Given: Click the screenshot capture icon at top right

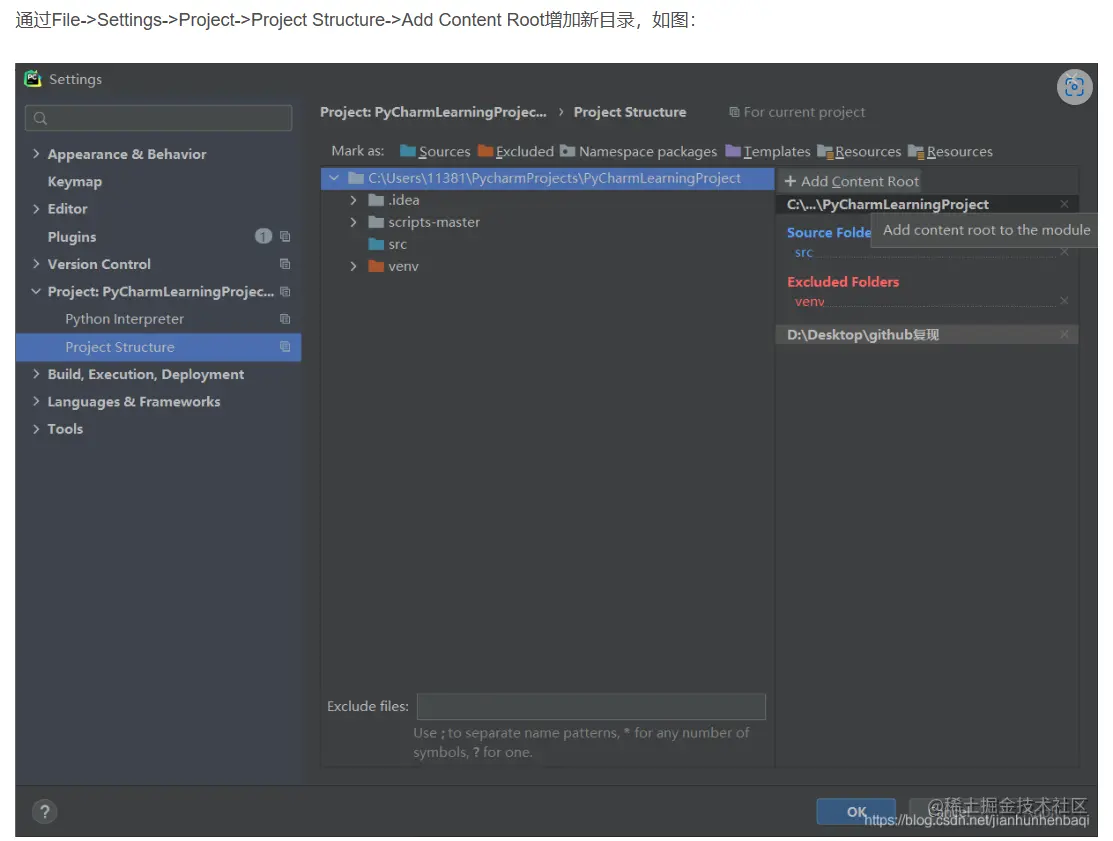Looking at the screenshot, I should pos(1074,87).
